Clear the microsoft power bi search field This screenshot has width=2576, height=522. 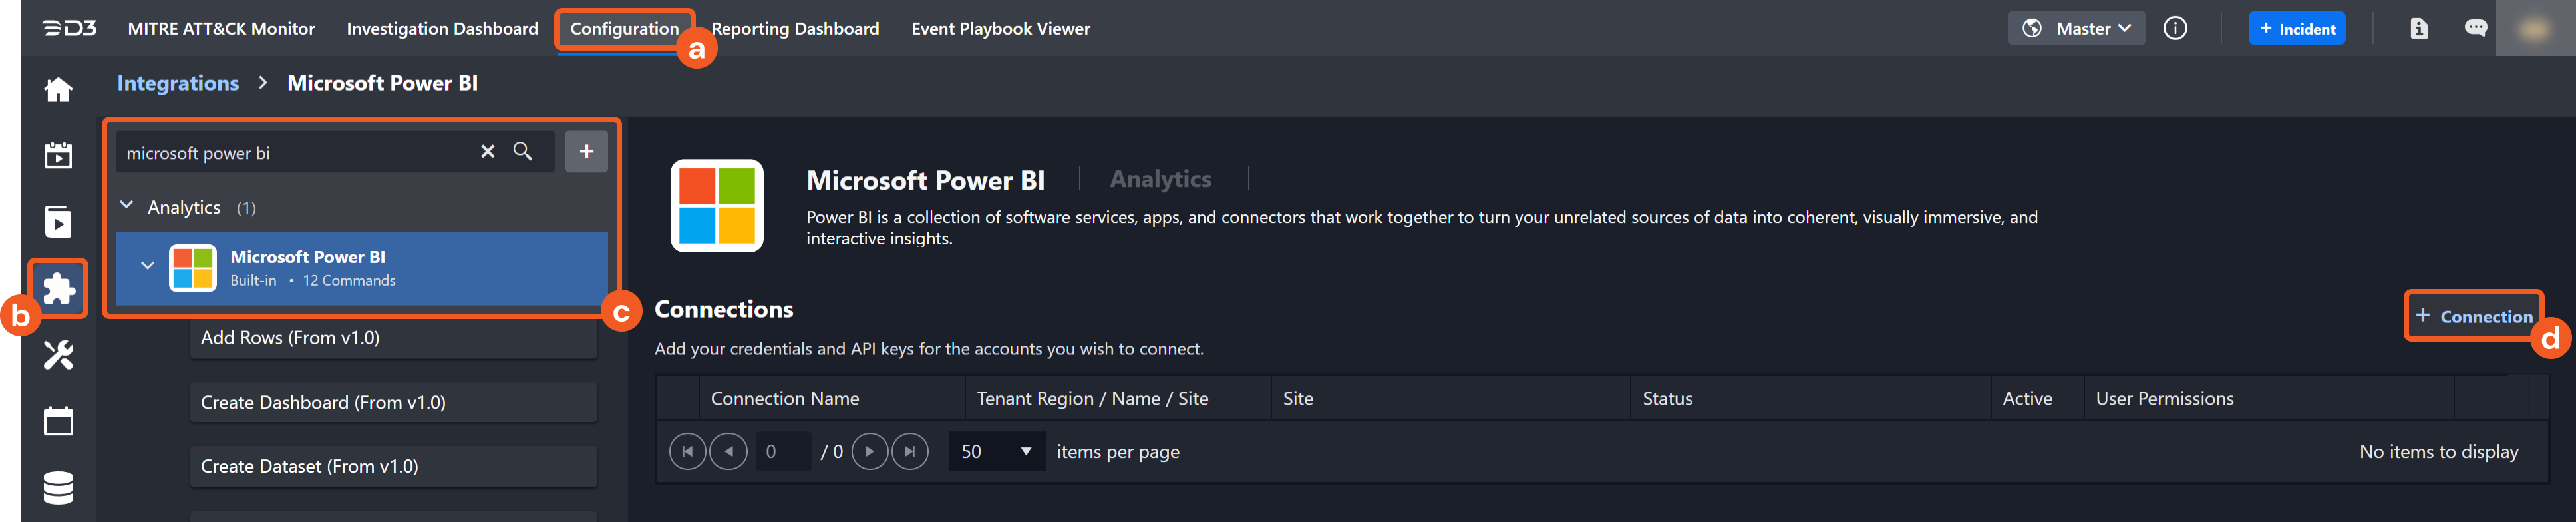tap(487, 152)
